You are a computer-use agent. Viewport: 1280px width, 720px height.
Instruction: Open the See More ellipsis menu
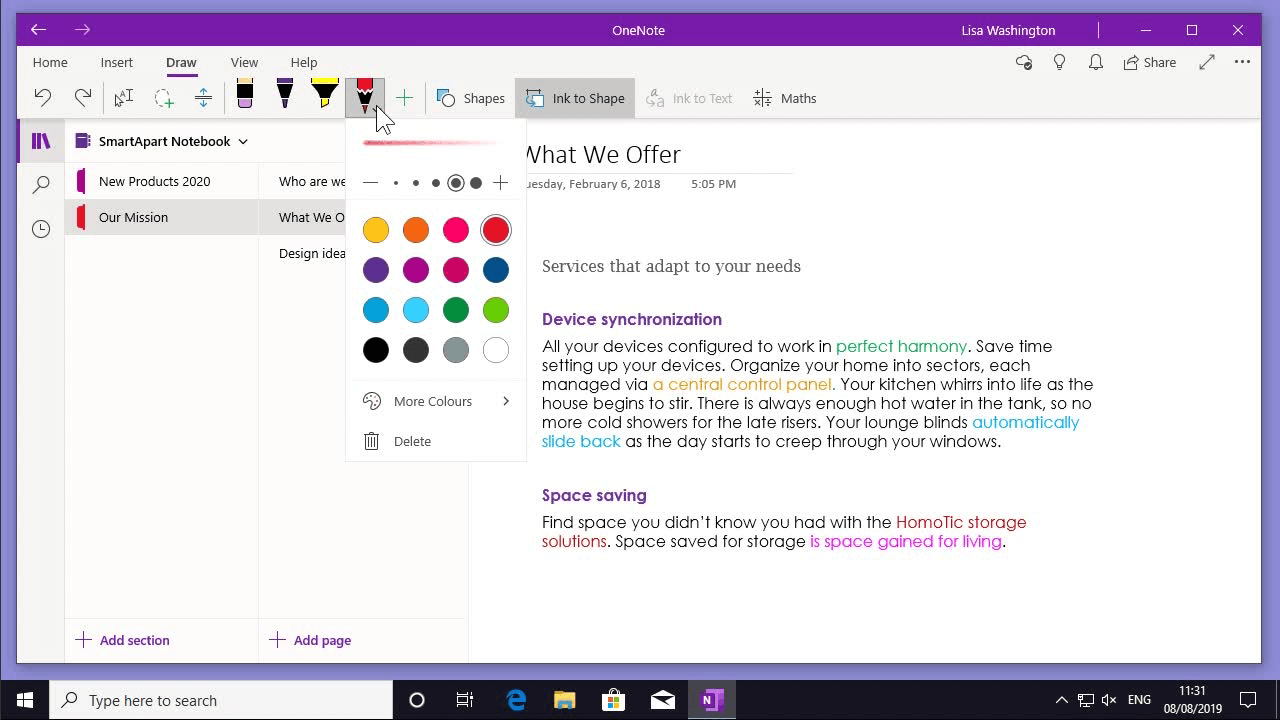pos(1242,62)
